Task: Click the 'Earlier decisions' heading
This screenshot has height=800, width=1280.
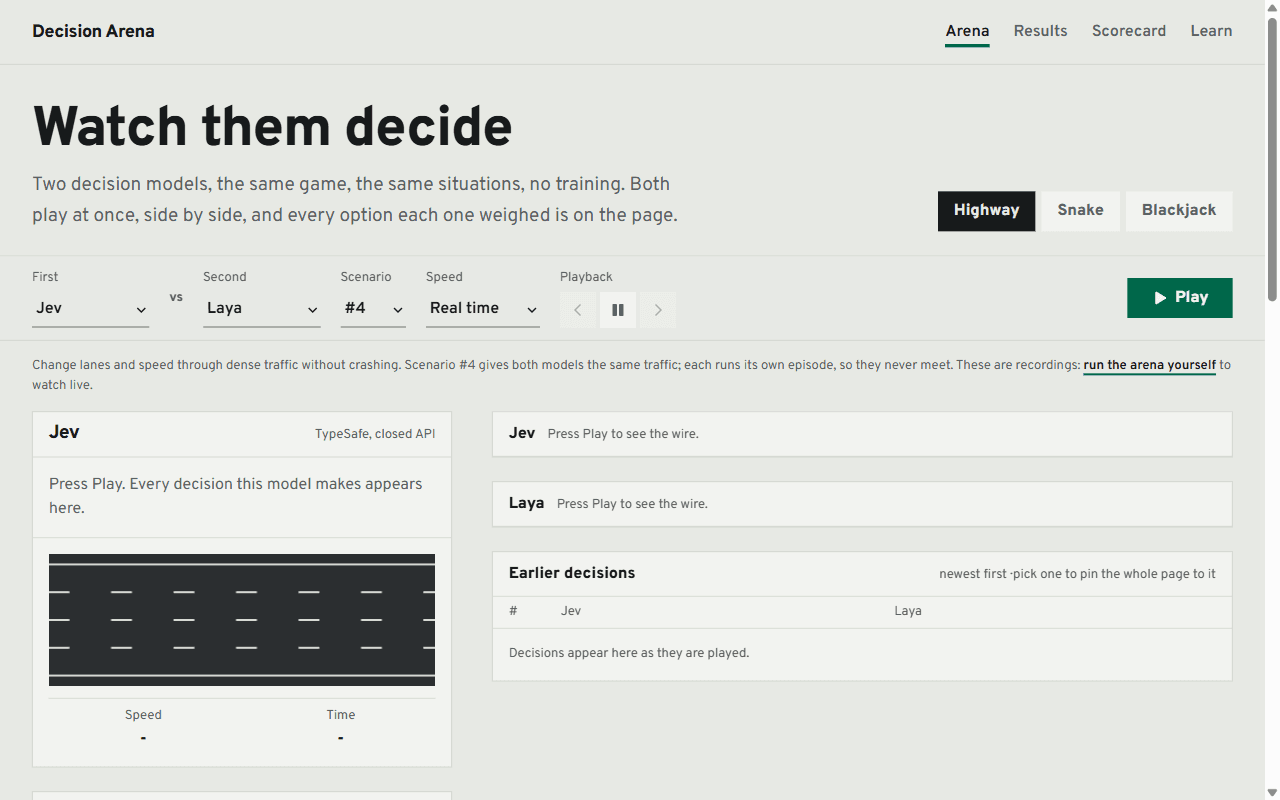Action: click(572, 573)
